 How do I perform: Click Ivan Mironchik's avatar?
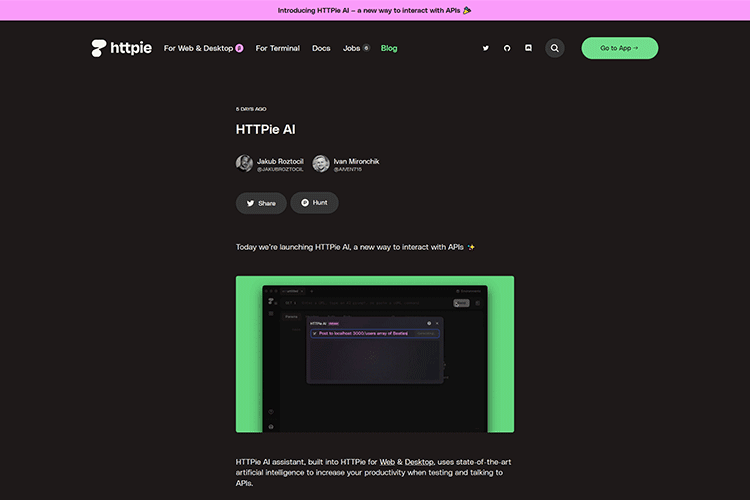pos(320,163)
